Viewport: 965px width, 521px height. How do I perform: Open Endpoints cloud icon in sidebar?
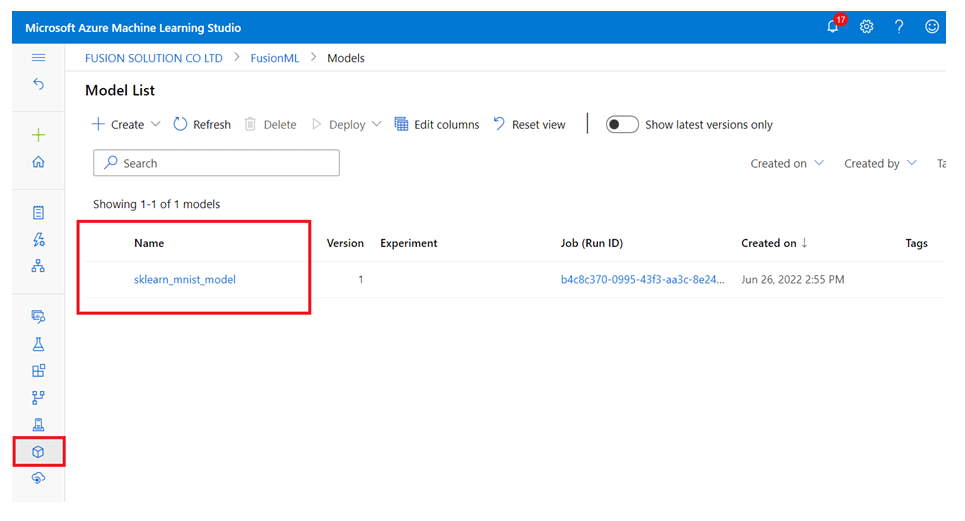point(38,478)
